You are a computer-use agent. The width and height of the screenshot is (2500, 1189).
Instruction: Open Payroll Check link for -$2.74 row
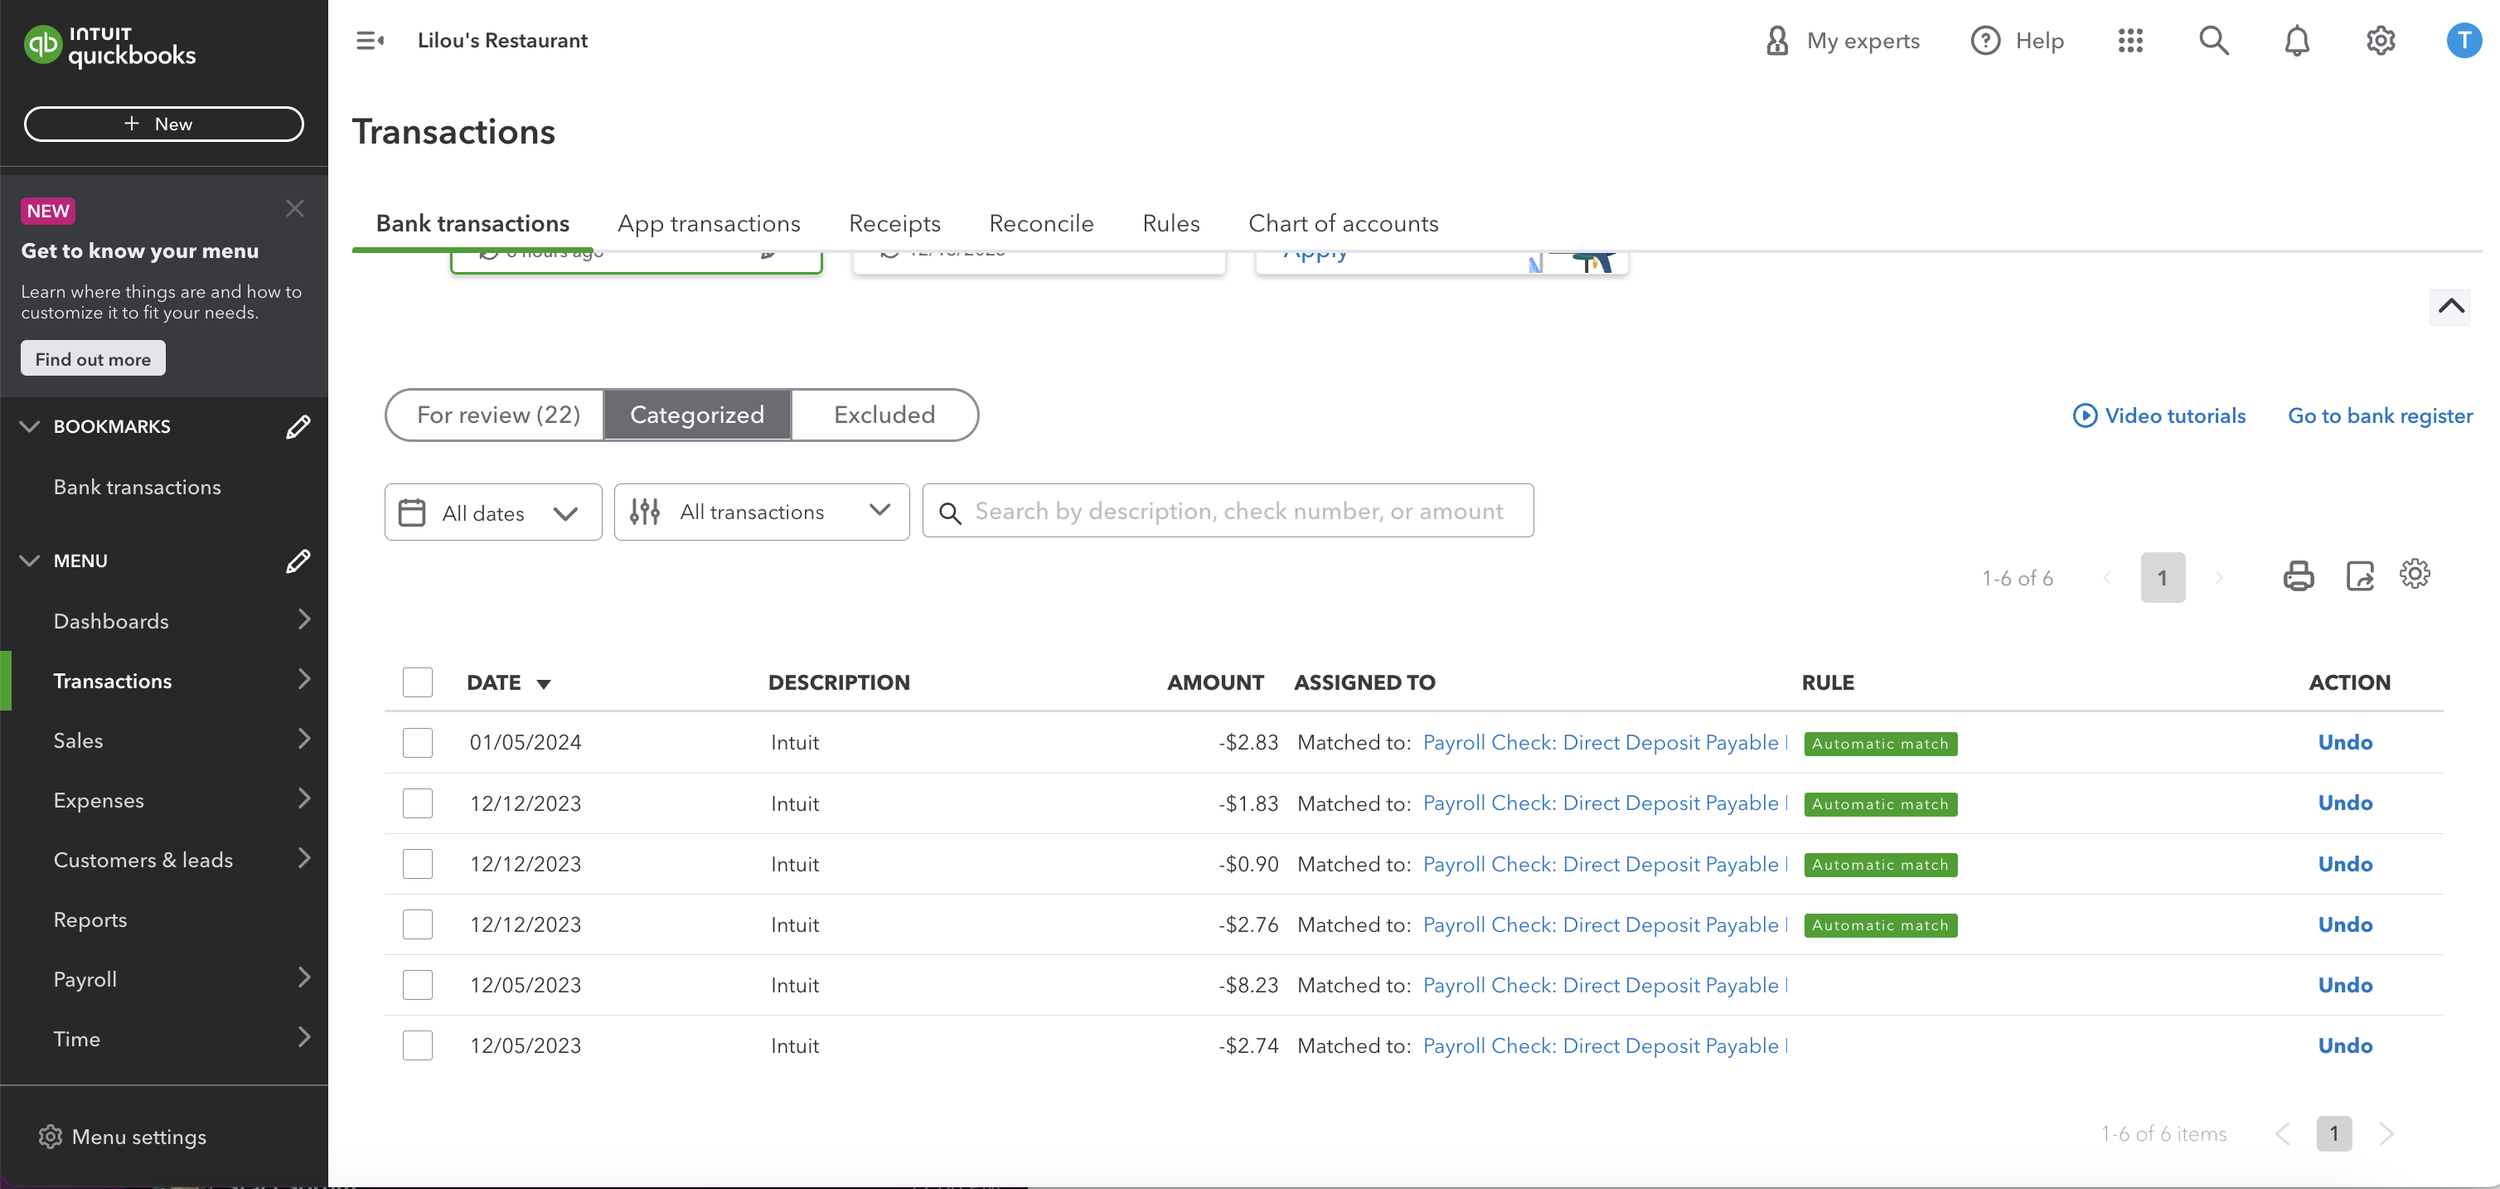pos(1604,1046)
